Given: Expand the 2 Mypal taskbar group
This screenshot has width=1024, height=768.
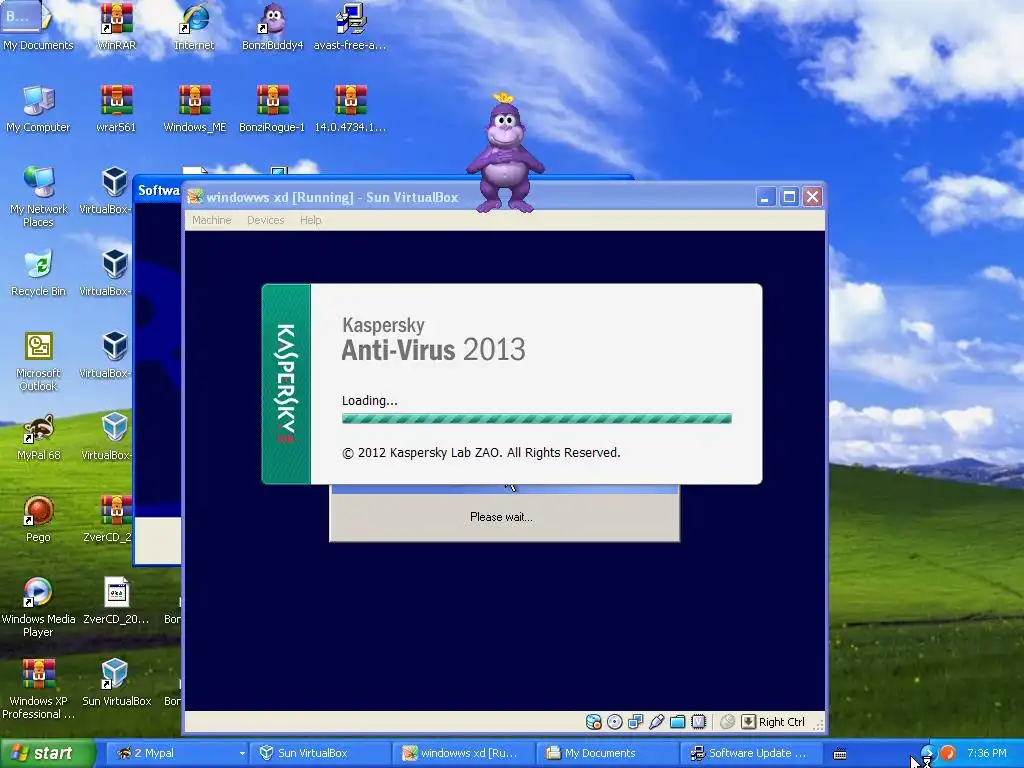Looking at the screenshot, I should (x=177, y=753).
